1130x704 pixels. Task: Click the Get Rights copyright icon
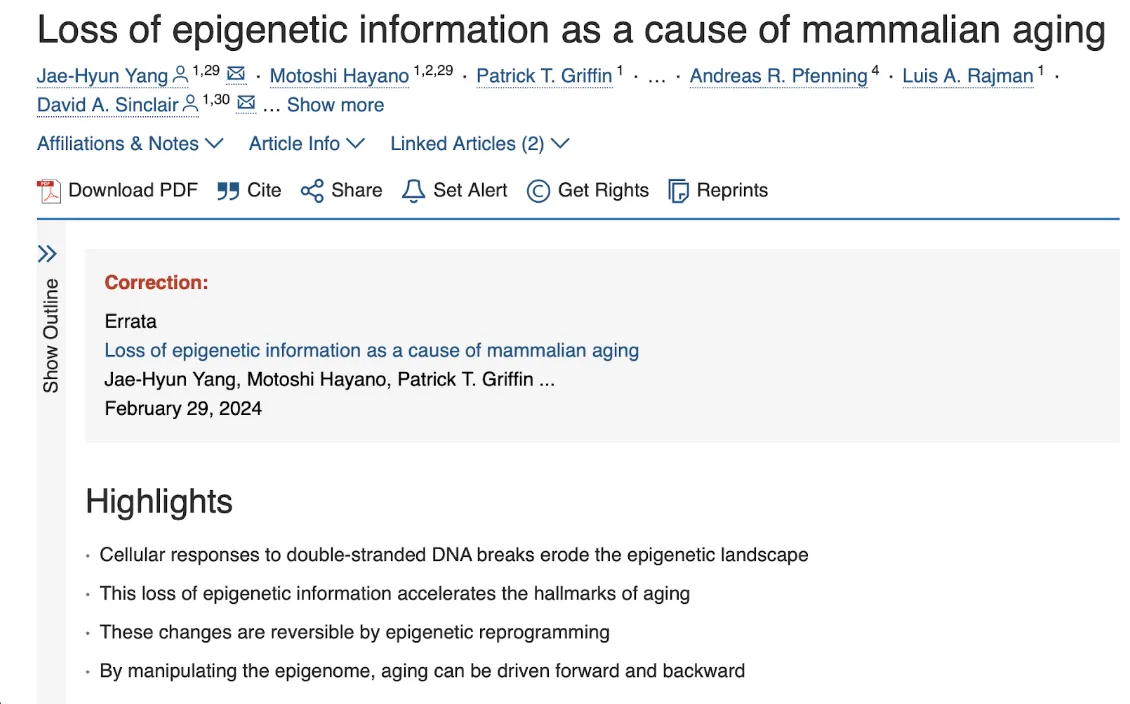538,190
